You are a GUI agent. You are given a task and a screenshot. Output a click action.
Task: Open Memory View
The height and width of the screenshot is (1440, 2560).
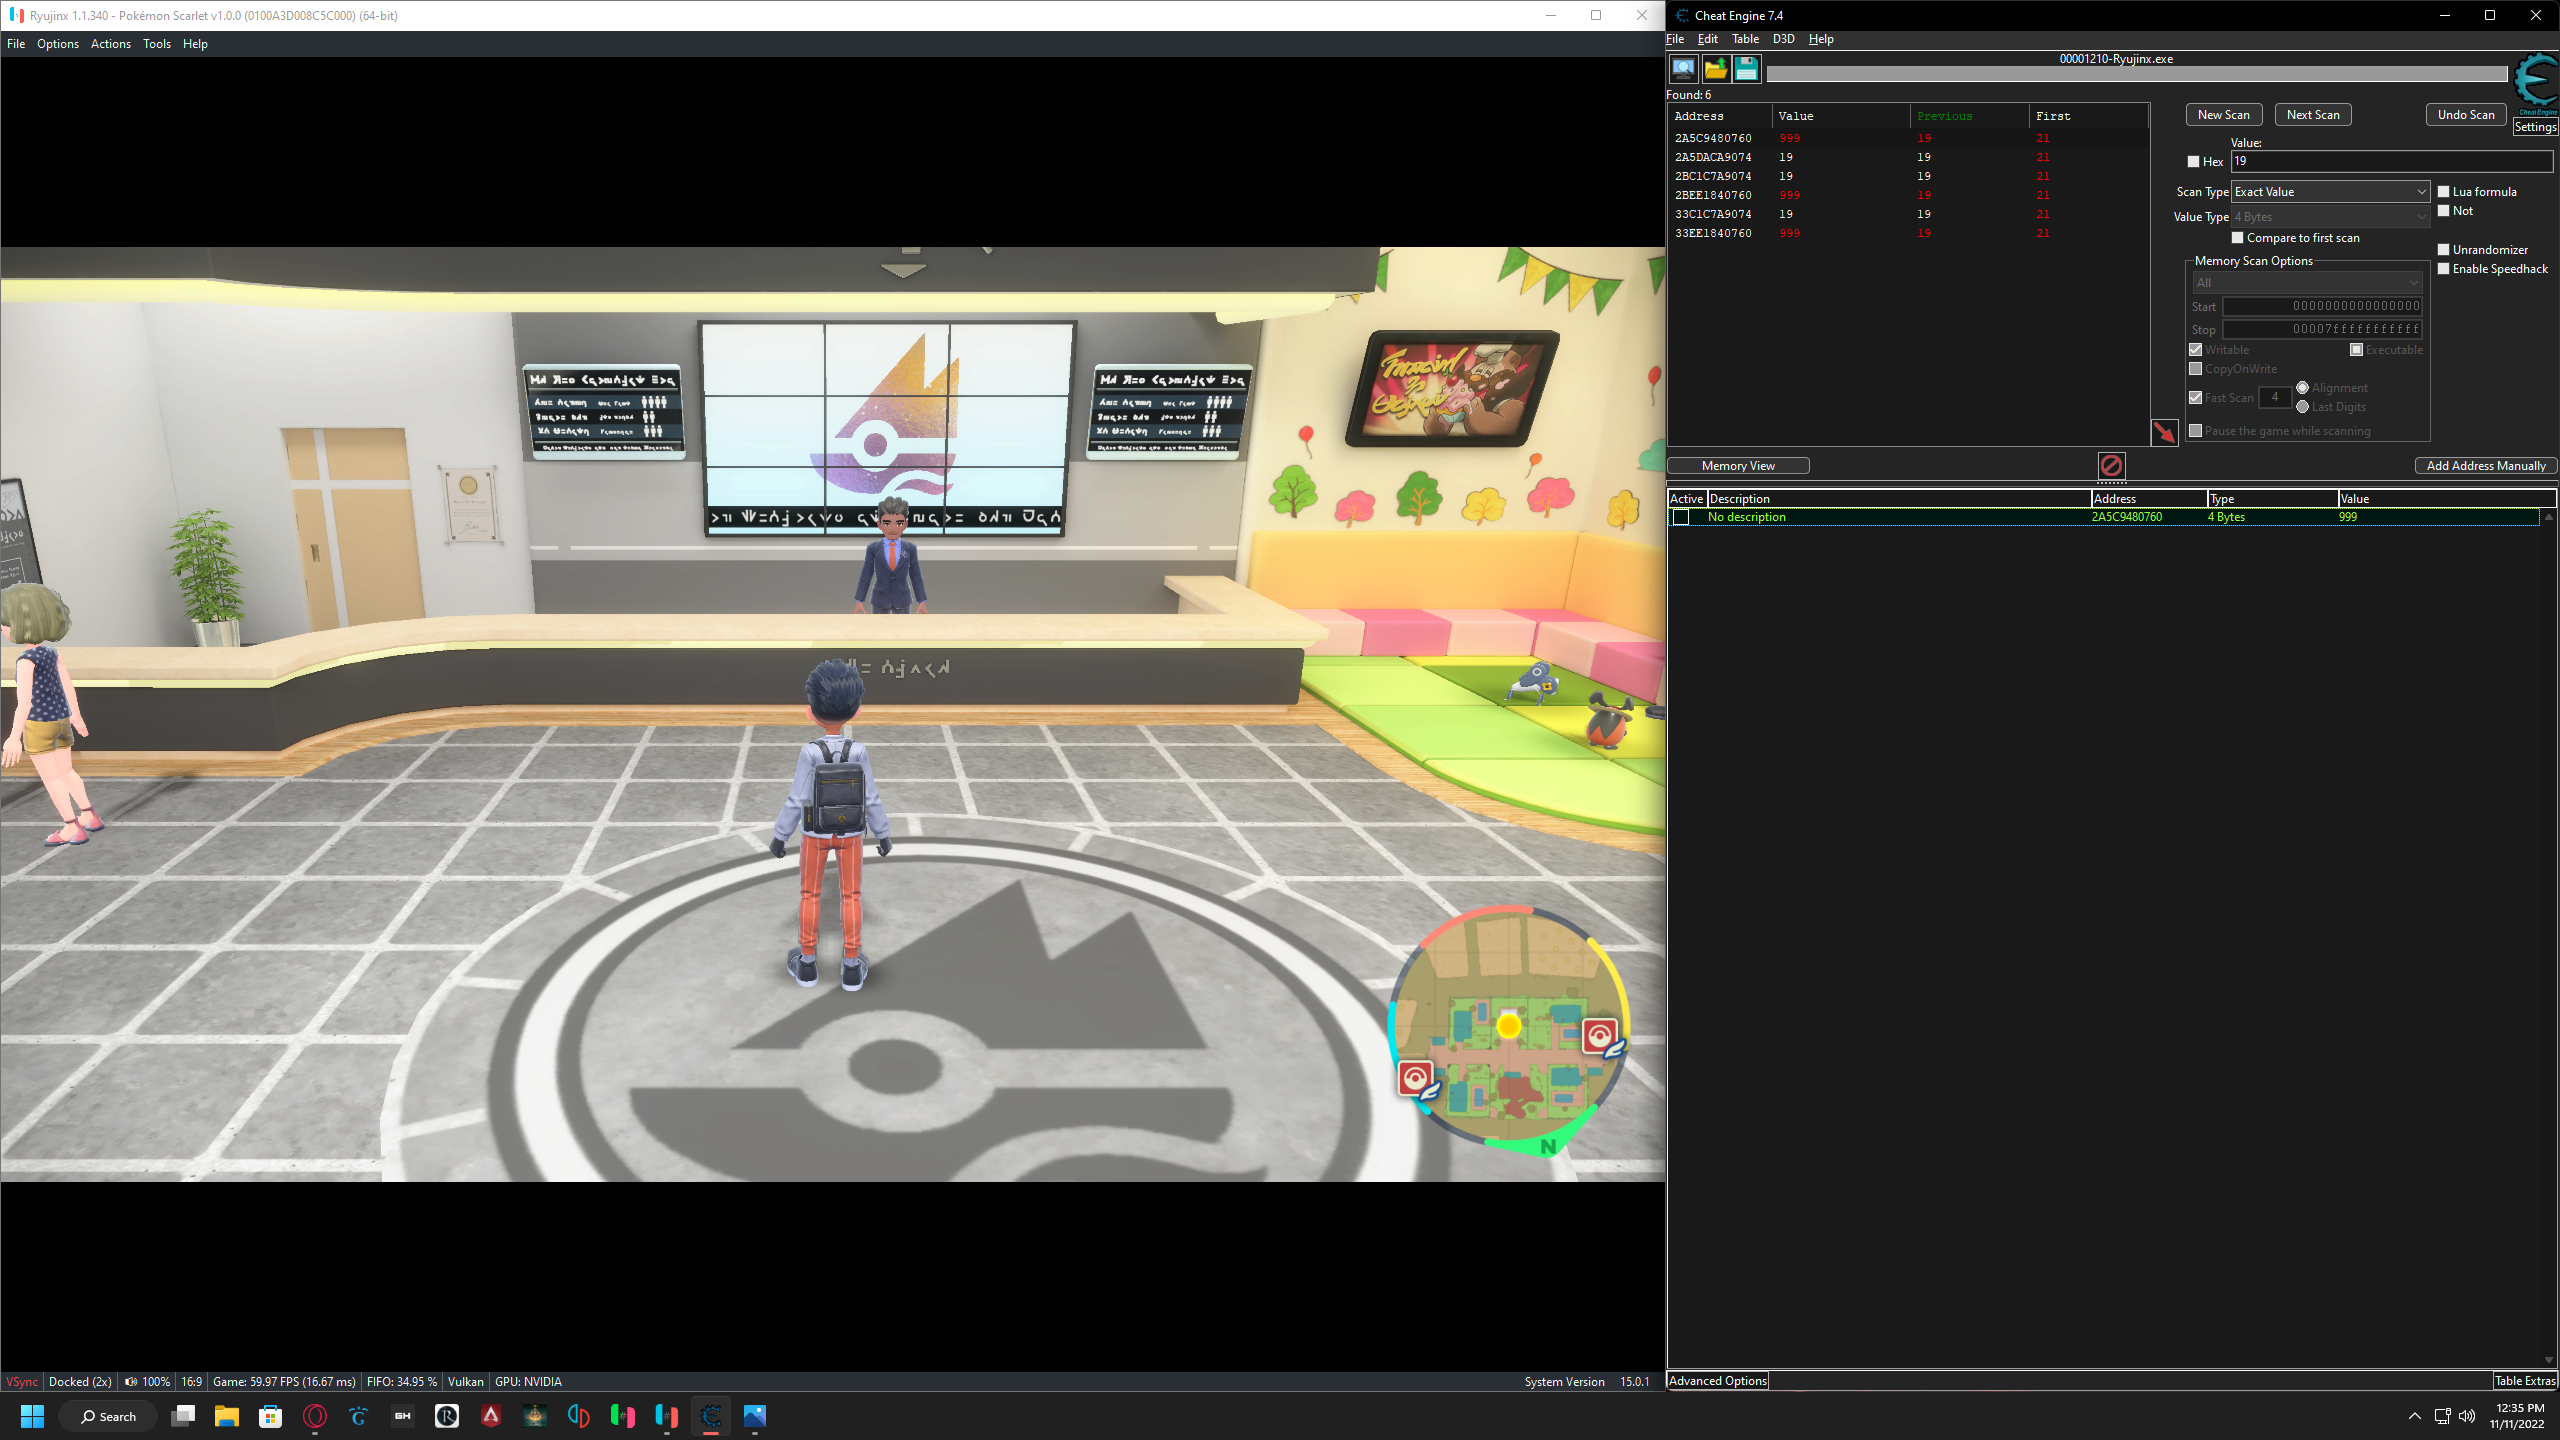click(x=1738, y=466)
